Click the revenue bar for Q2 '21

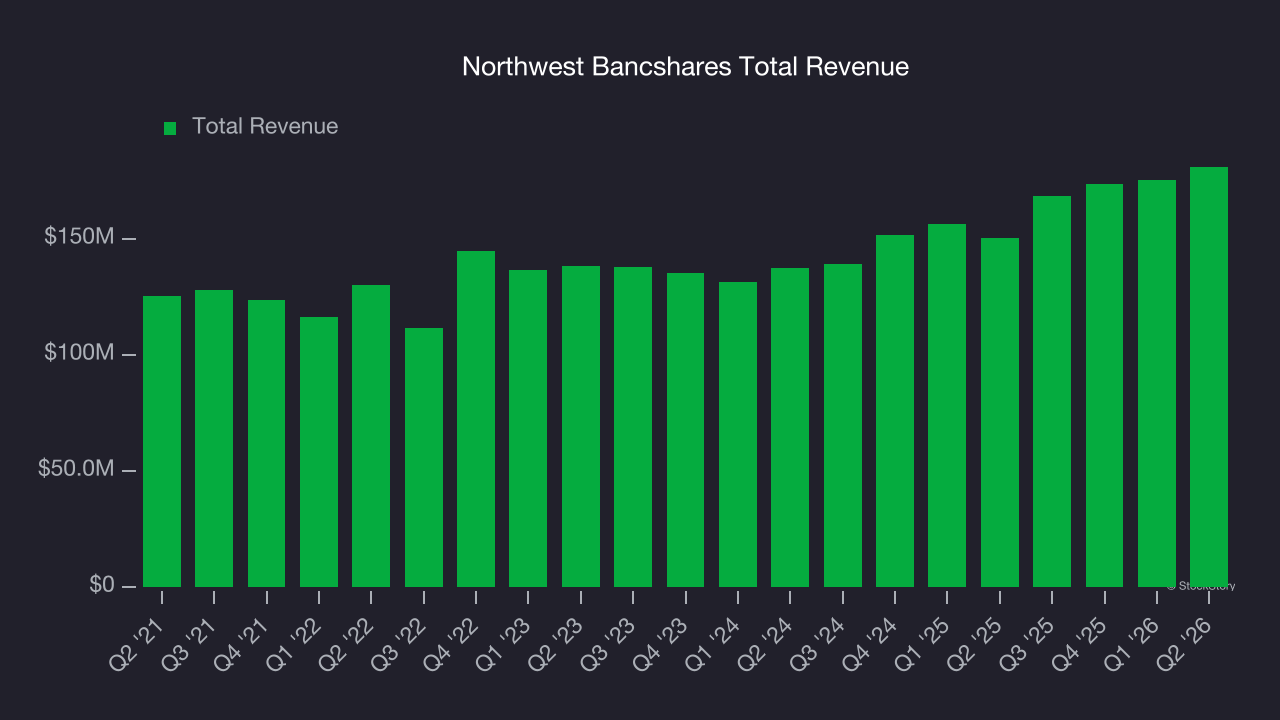point(162,441)
